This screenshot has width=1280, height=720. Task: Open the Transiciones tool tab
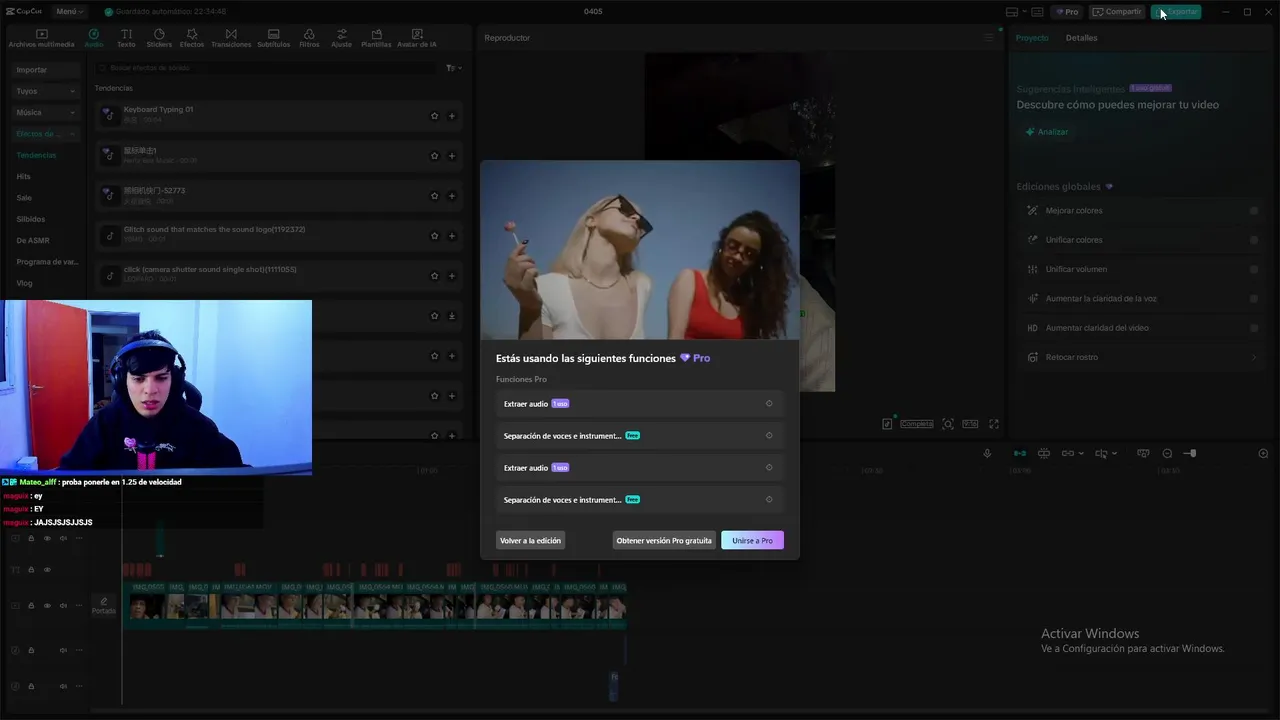231,39
